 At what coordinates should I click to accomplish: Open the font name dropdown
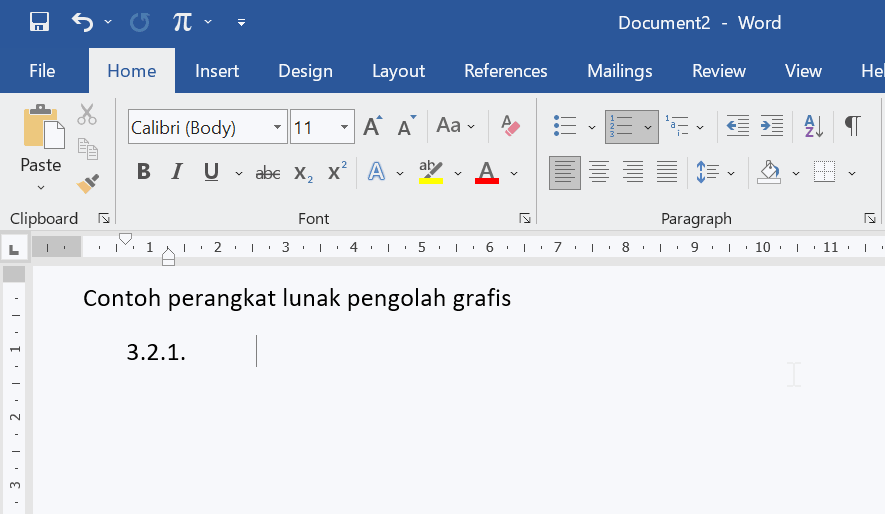coord(277,128)
